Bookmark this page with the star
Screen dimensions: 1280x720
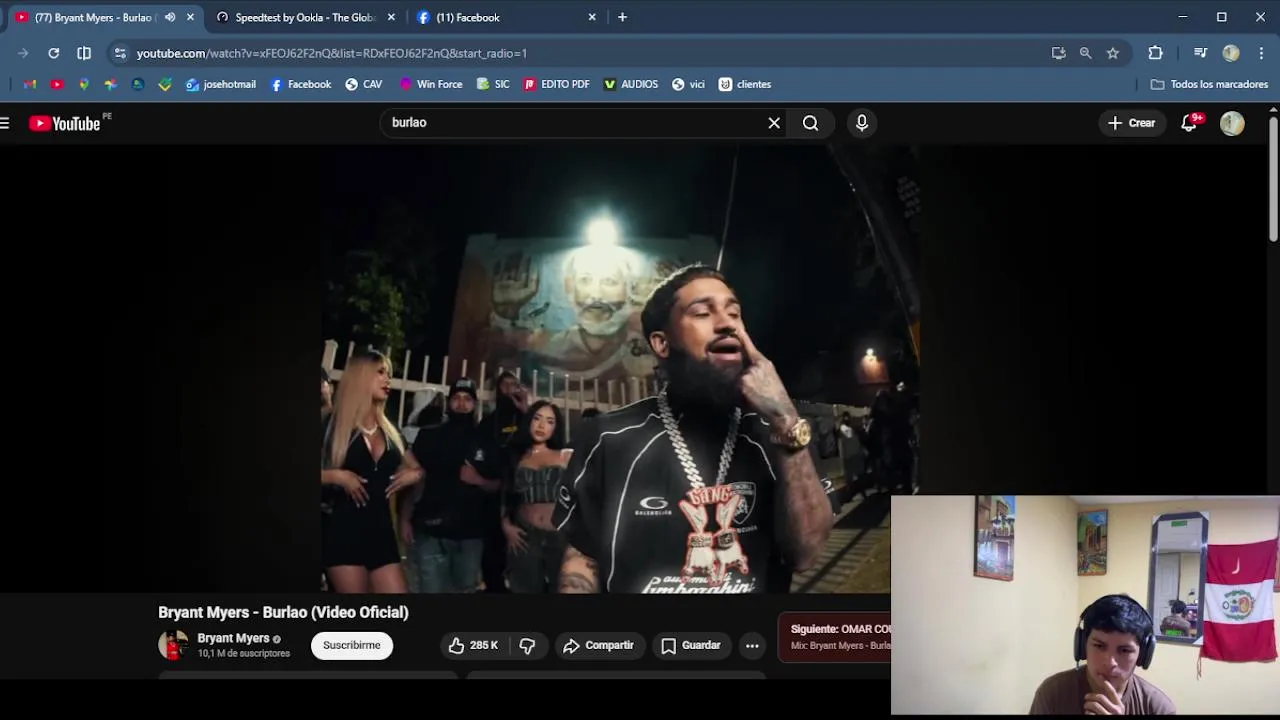[1113, 53]
